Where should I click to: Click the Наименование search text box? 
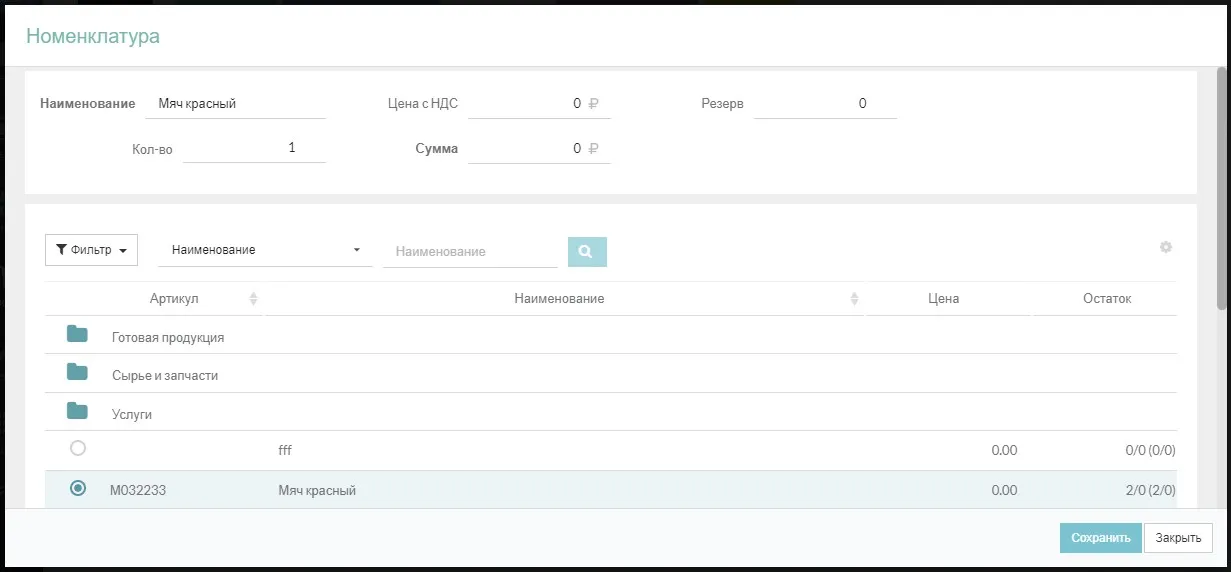coord(470,252)
